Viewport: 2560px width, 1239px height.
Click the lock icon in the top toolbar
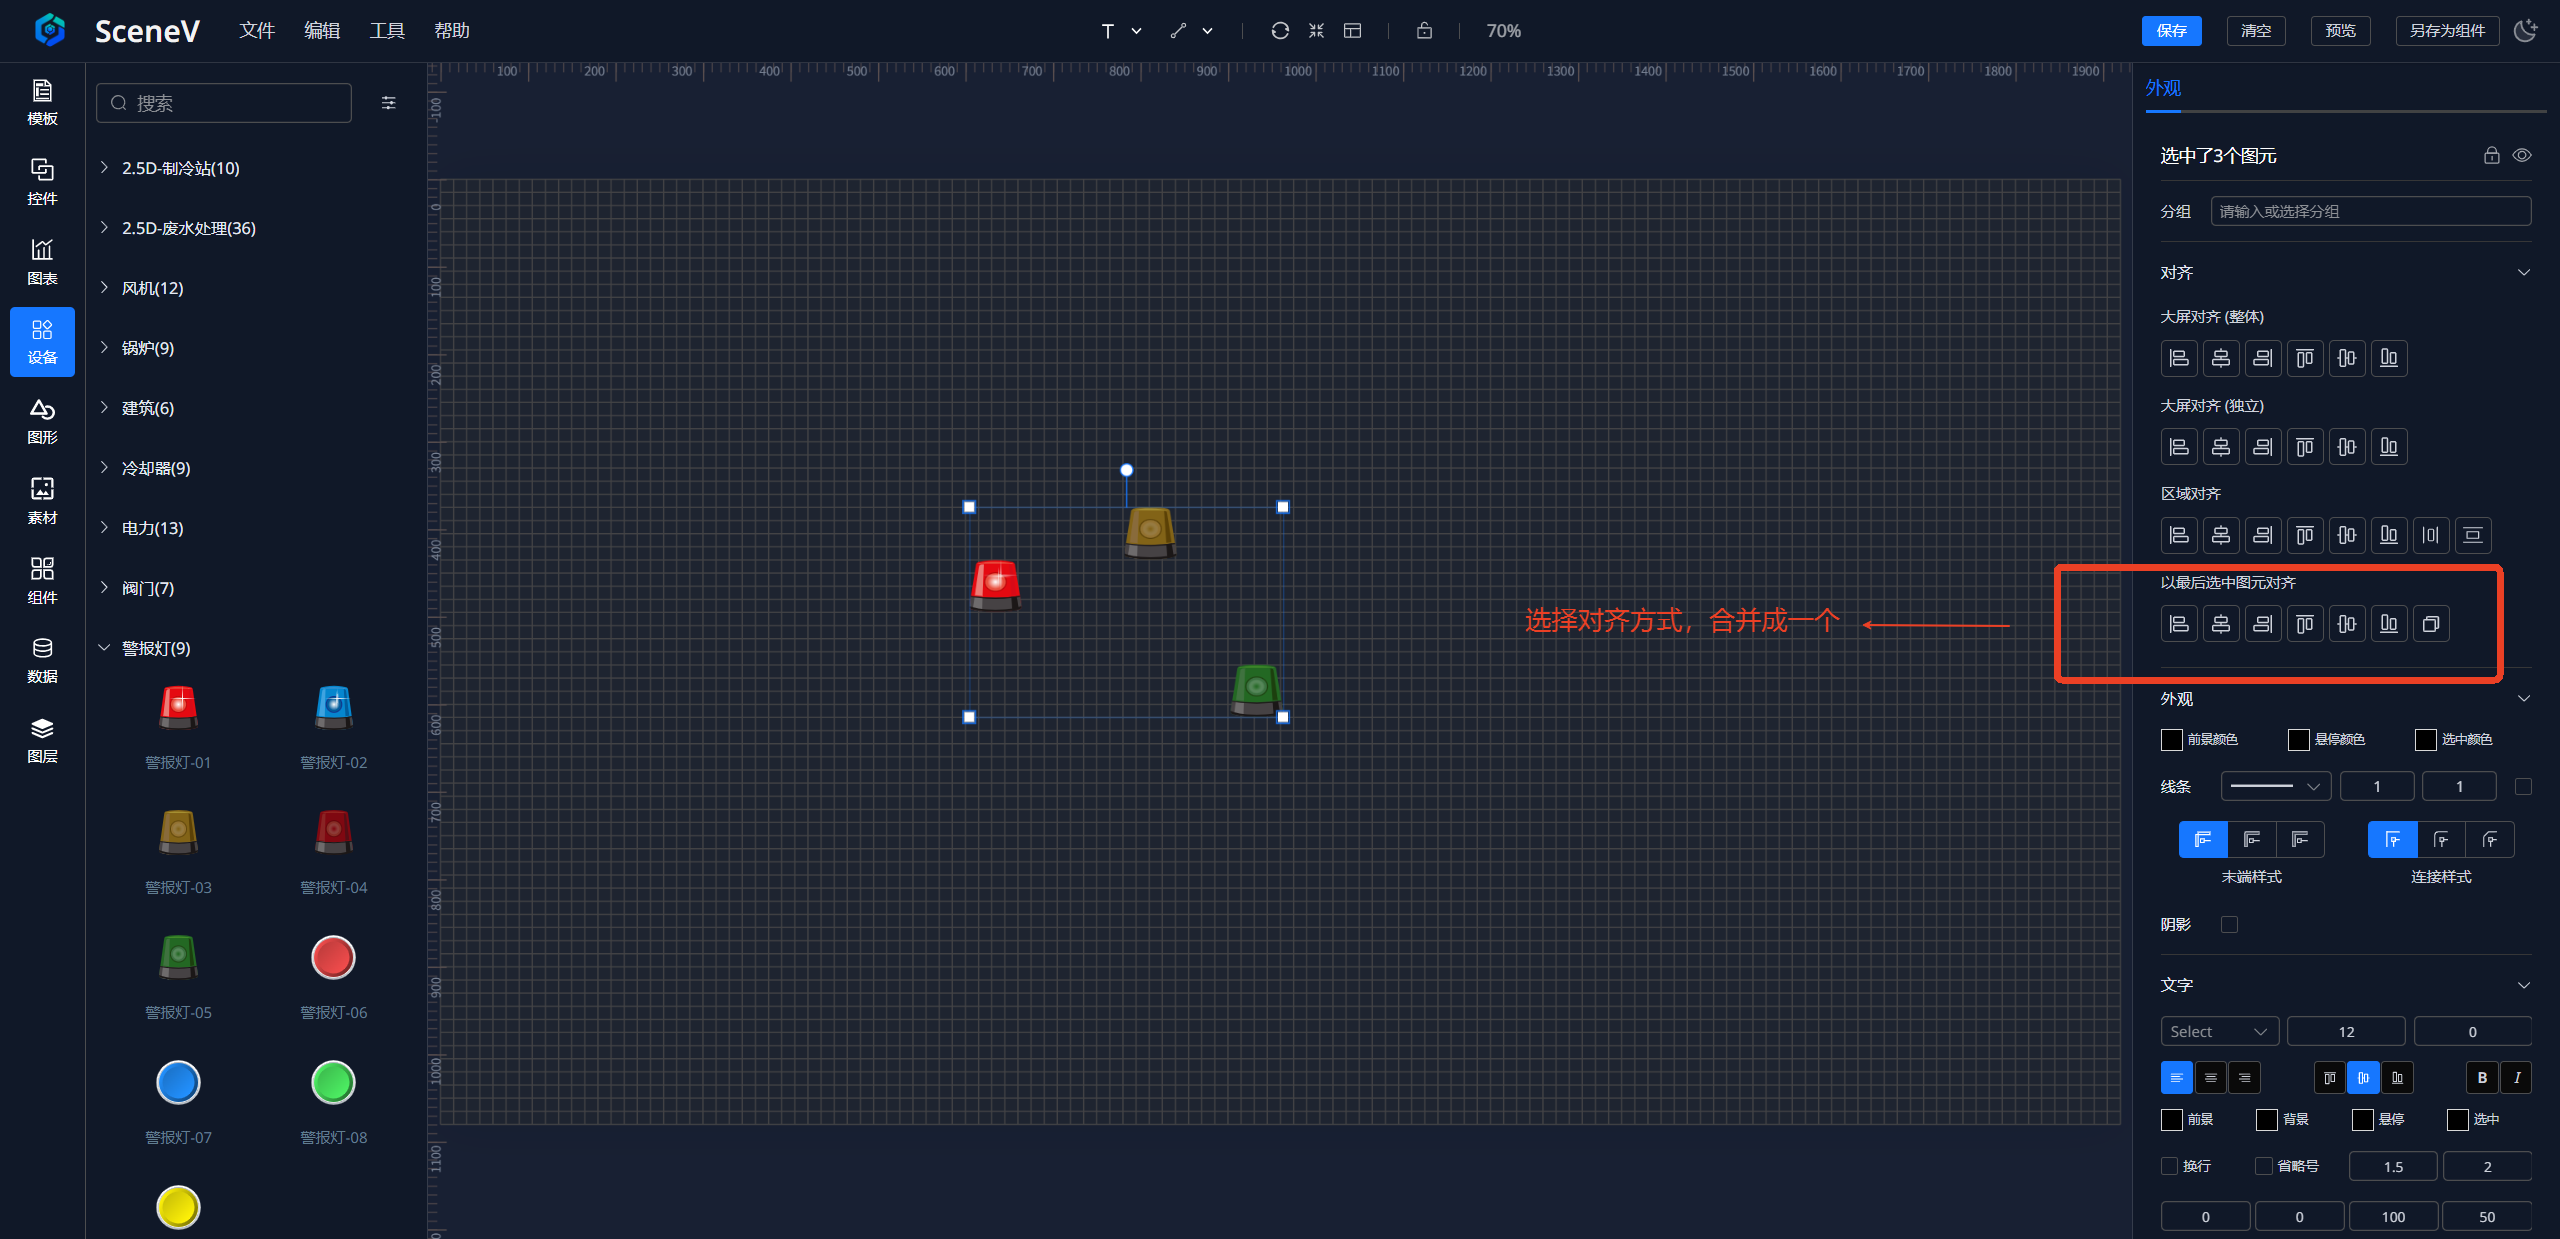tap(1424, 31)
